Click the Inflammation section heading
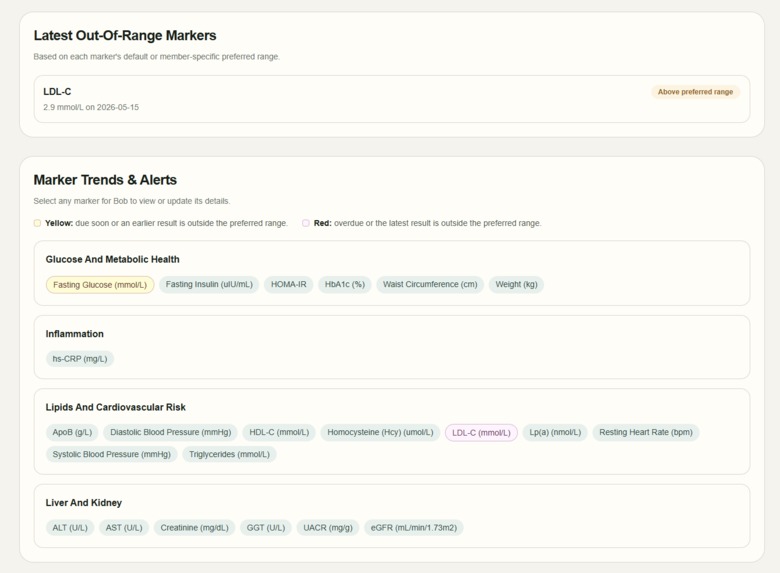The height and width of the screenshot is (573, 780). (75, 334)
